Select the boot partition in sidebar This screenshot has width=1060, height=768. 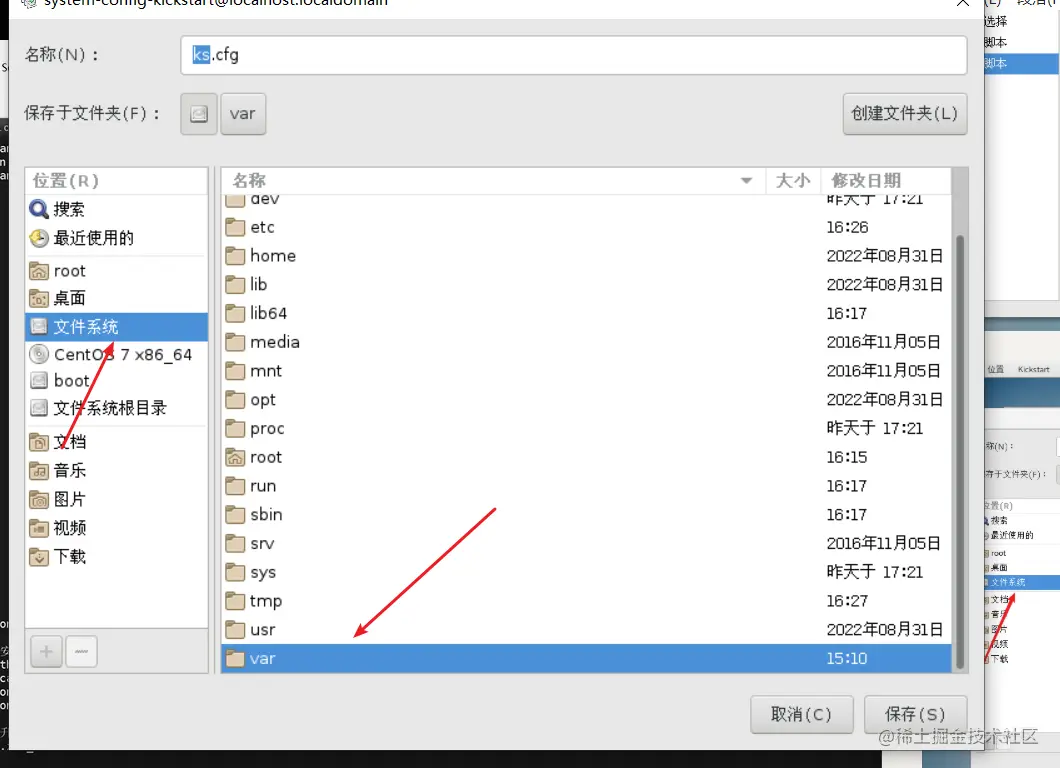click(70, 381)
